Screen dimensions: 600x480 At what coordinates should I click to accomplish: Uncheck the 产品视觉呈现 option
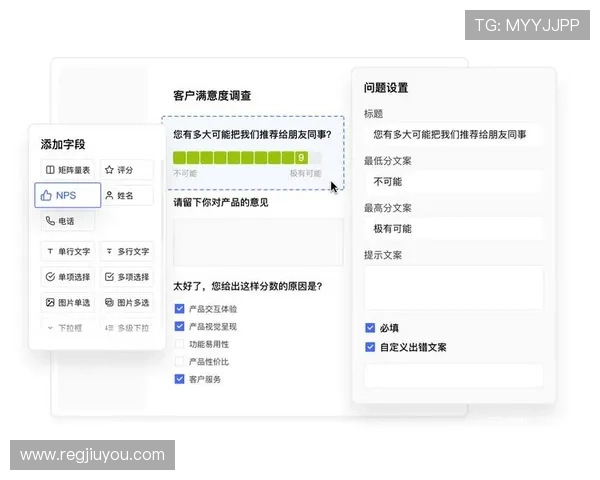[x=179, y=326]
